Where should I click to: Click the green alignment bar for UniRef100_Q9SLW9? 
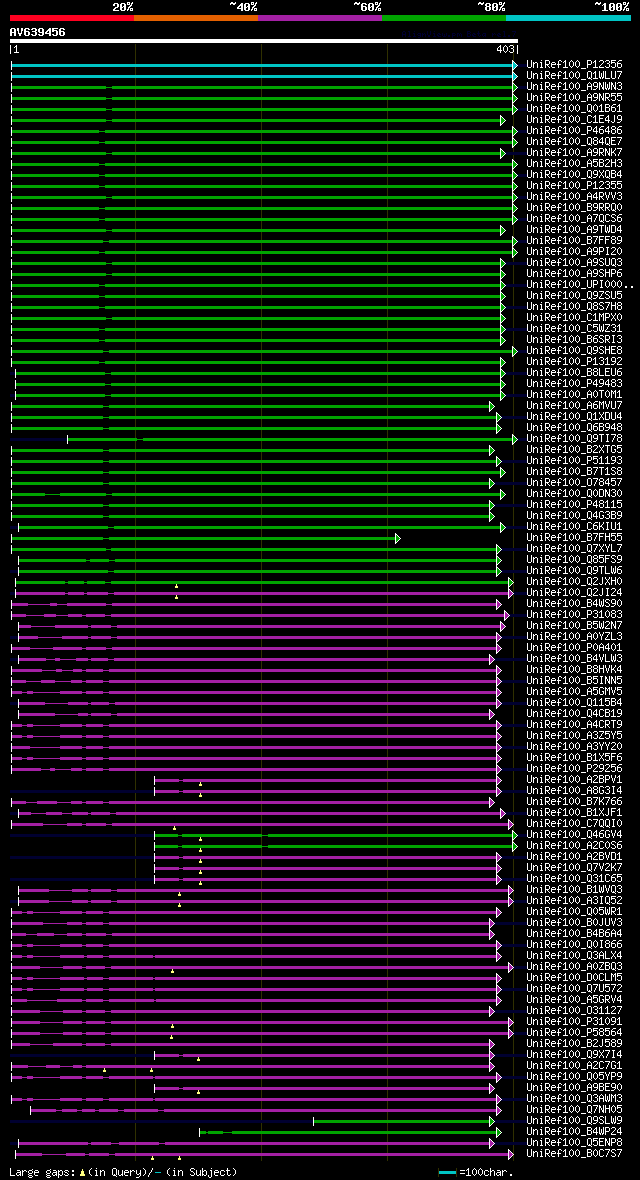[402, 1121]
